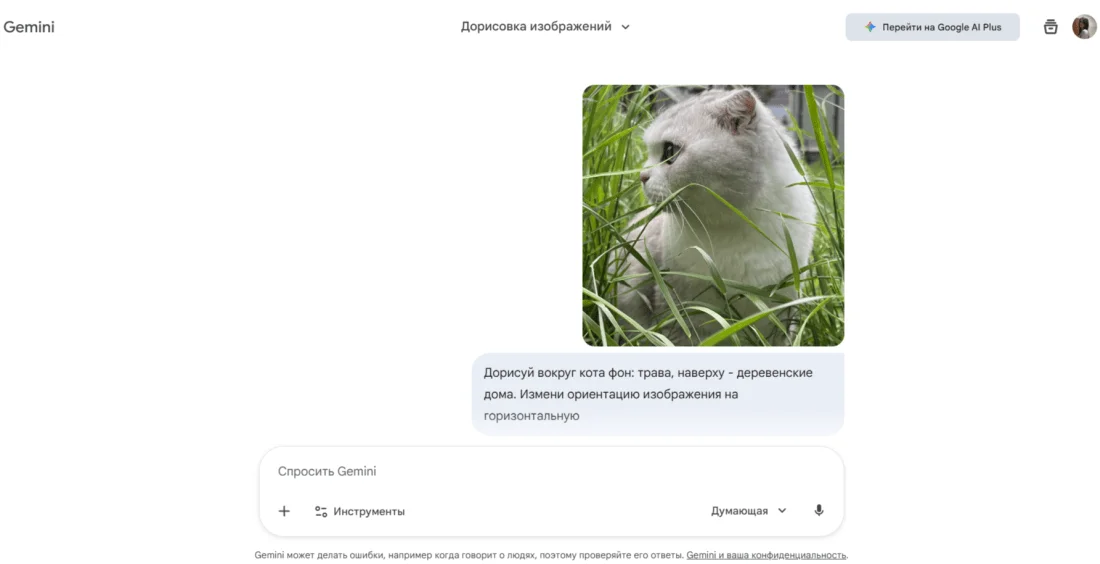Open the Инструменты menu
Image resolution: width=1100 pixels, height=564 pixels.
coord(359,511)
